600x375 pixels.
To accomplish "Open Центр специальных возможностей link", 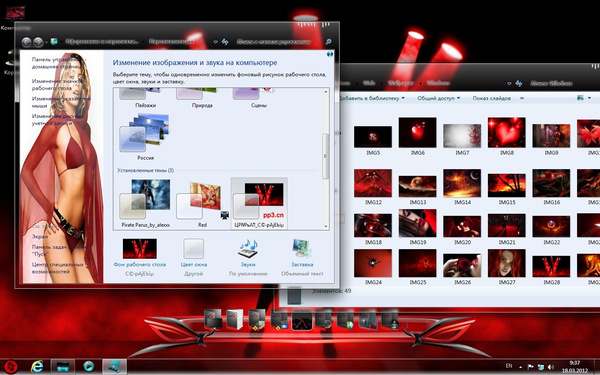I will point(57,268).
